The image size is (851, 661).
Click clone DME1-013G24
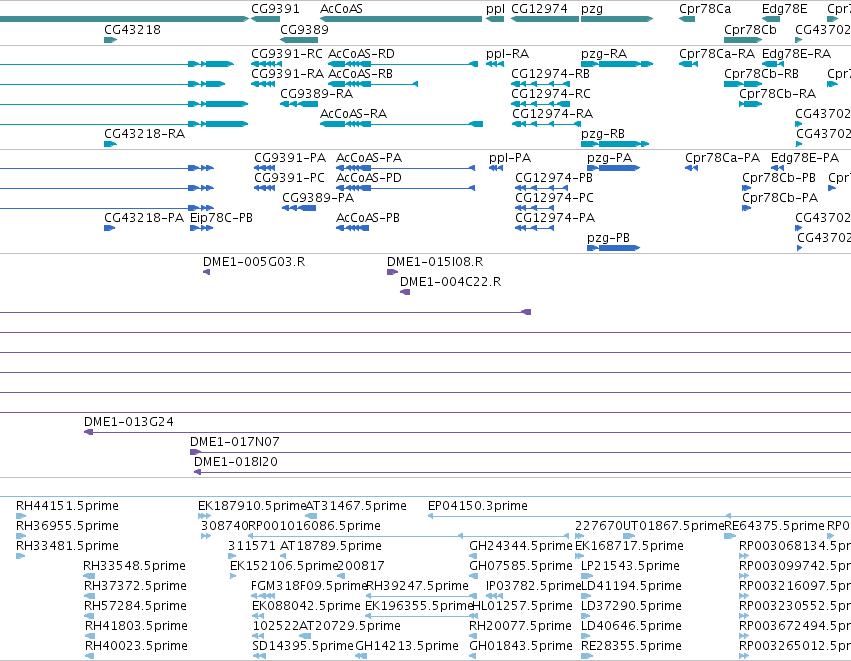(129, 422)
